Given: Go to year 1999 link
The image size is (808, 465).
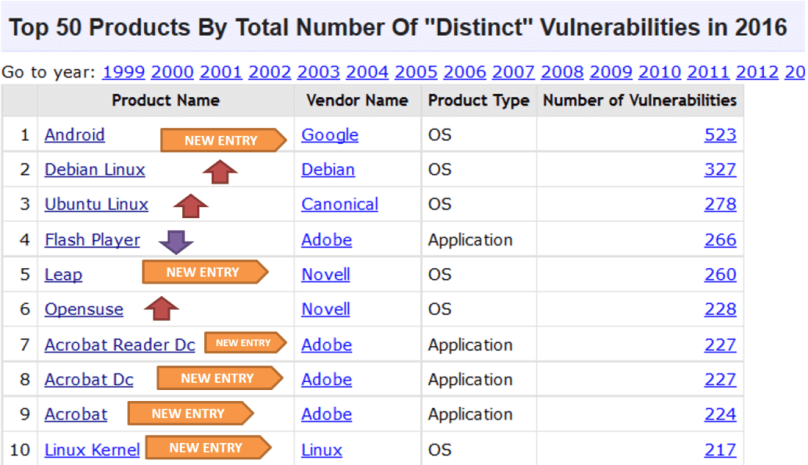Looking at the screenshot, I should click(x=124, y=72).
